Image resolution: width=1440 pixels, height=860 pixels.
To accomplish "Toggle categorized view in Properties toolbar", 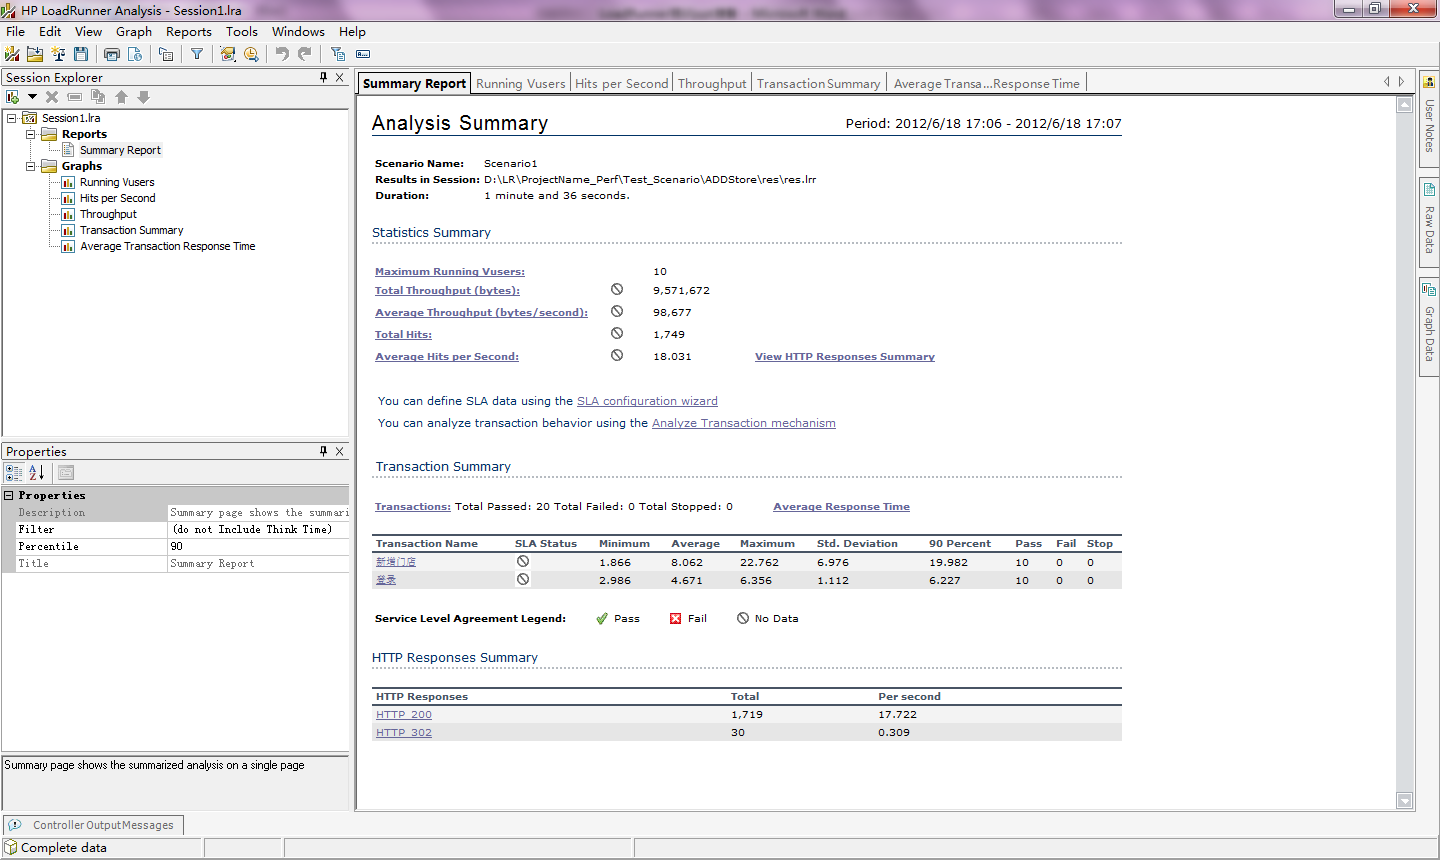I will click(x=14, y=473).
